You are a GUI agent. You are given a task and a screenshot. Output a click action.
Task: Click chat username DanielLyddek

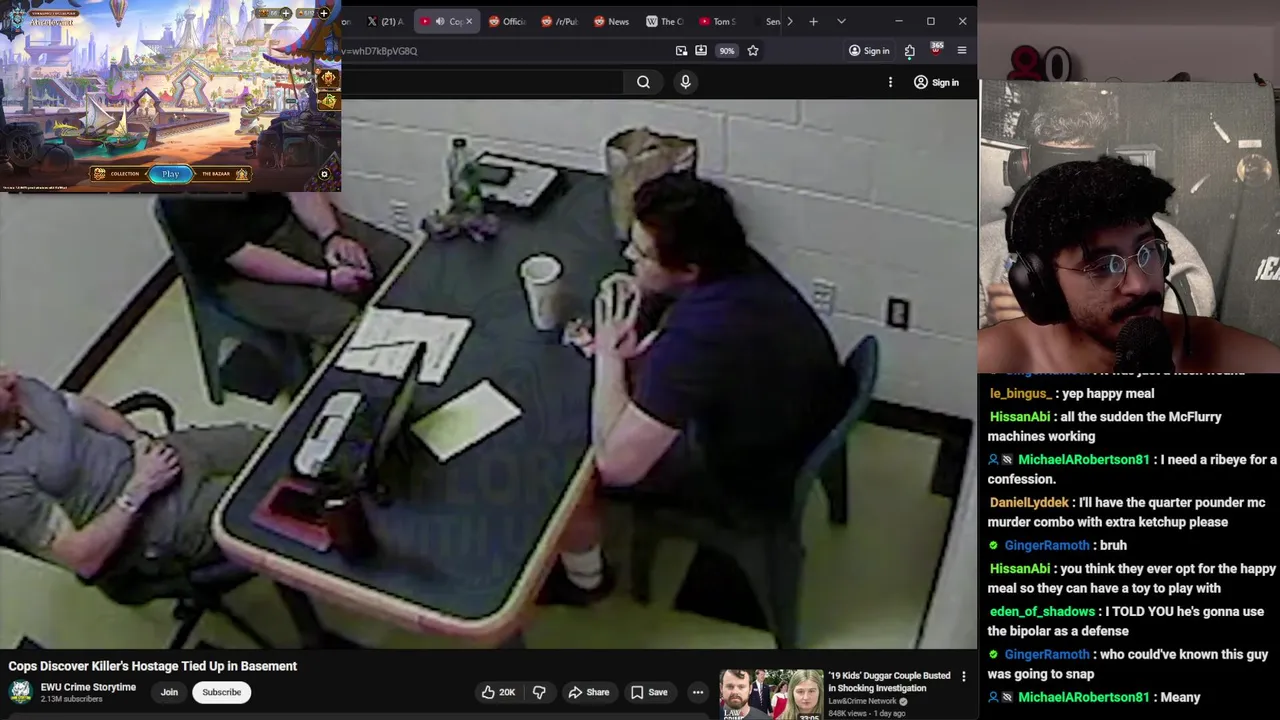point(1029,503)
